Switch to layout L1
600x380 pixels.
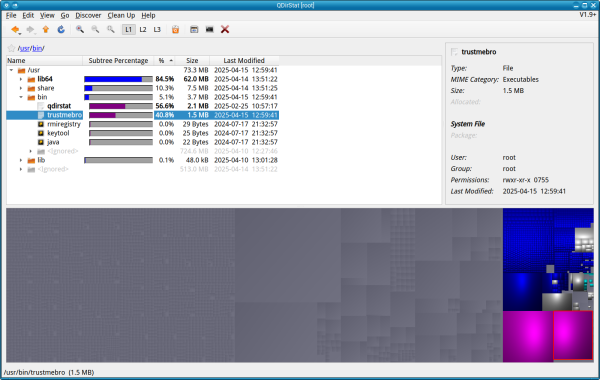(129, 29)
